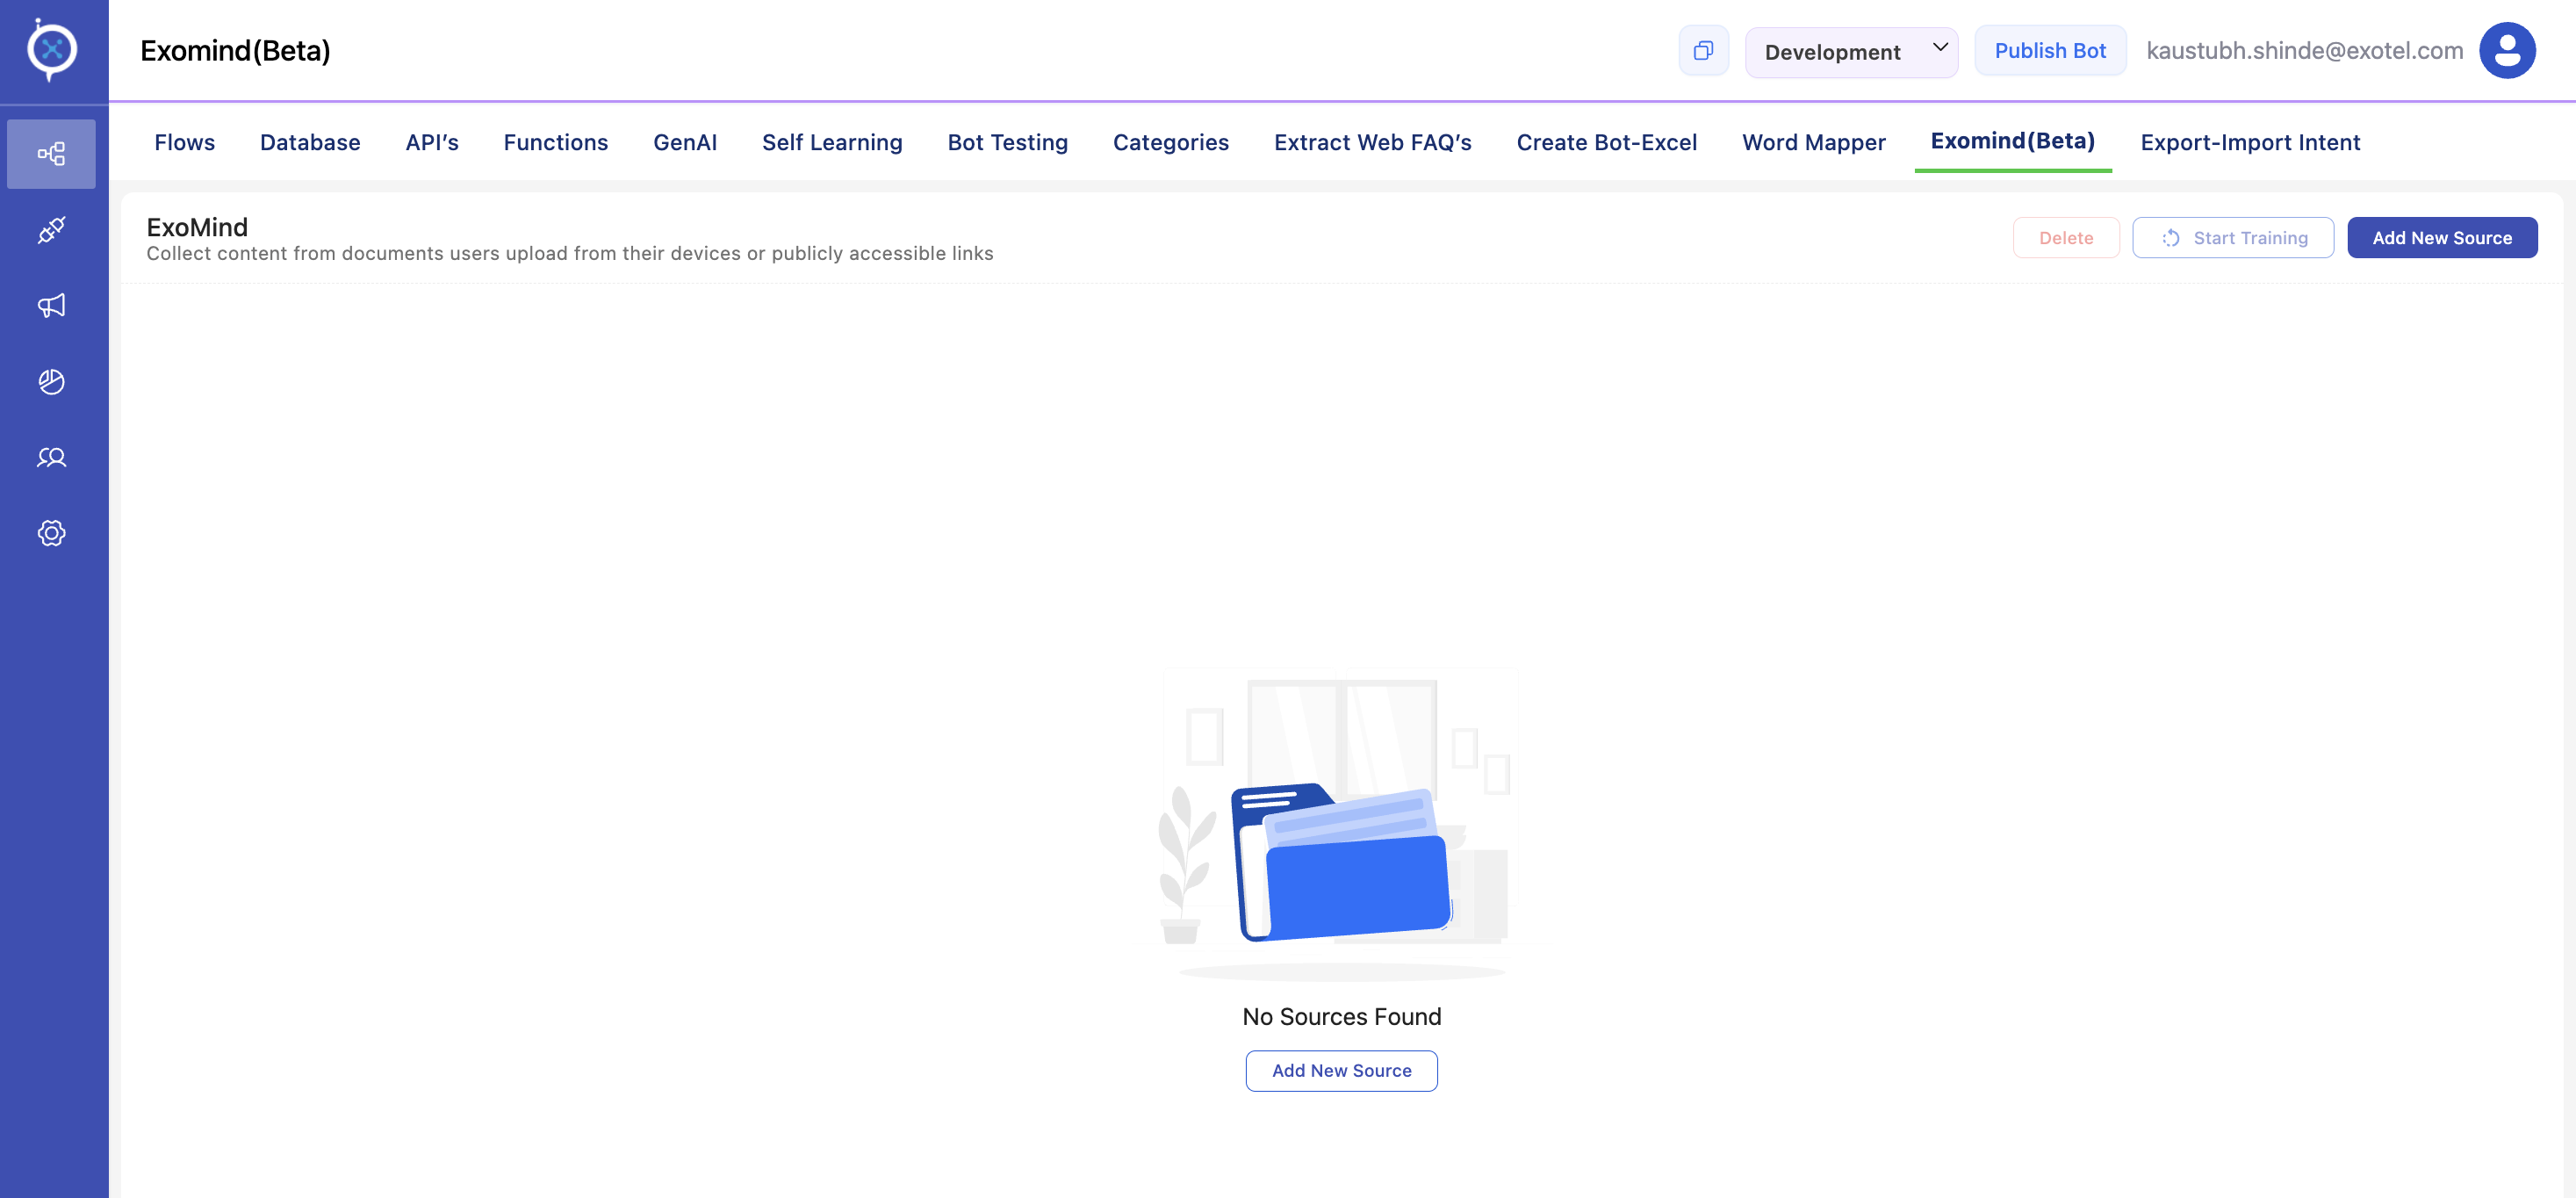2576x1198 pixels.
Task: Click the blue Add New Source button
Action: pos(2441,238)
